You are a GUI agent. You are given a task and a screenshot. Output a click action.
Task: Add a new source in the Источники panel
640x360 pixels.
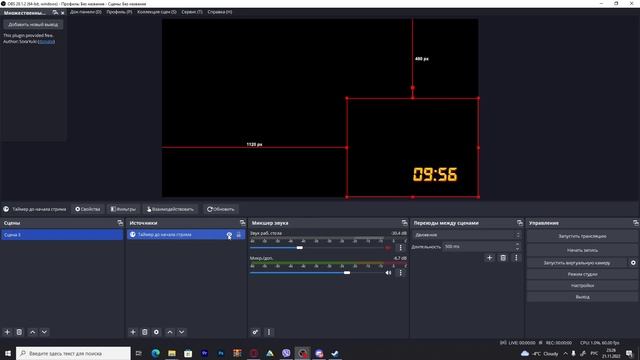(133, 332)
